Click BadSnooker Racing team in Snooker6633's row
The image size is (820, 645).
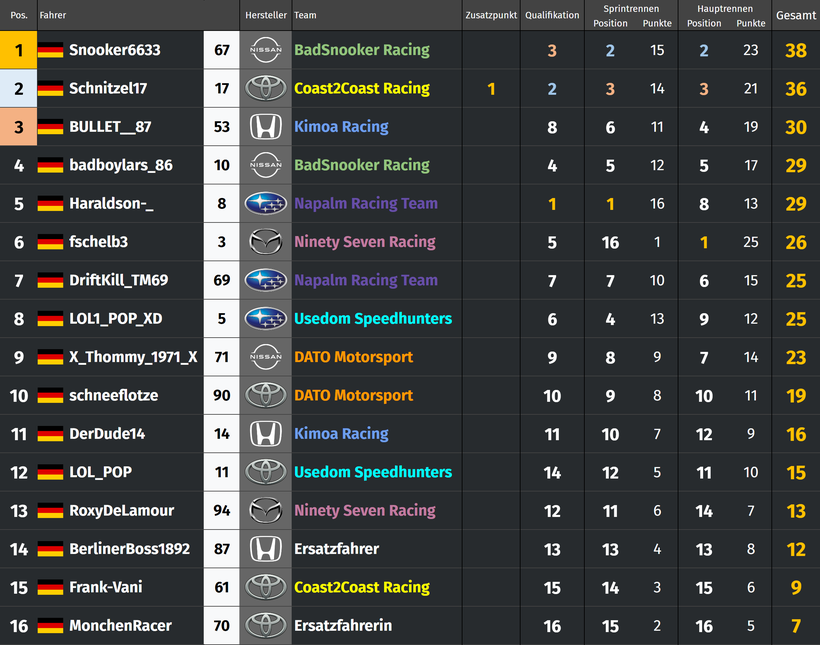362,50
